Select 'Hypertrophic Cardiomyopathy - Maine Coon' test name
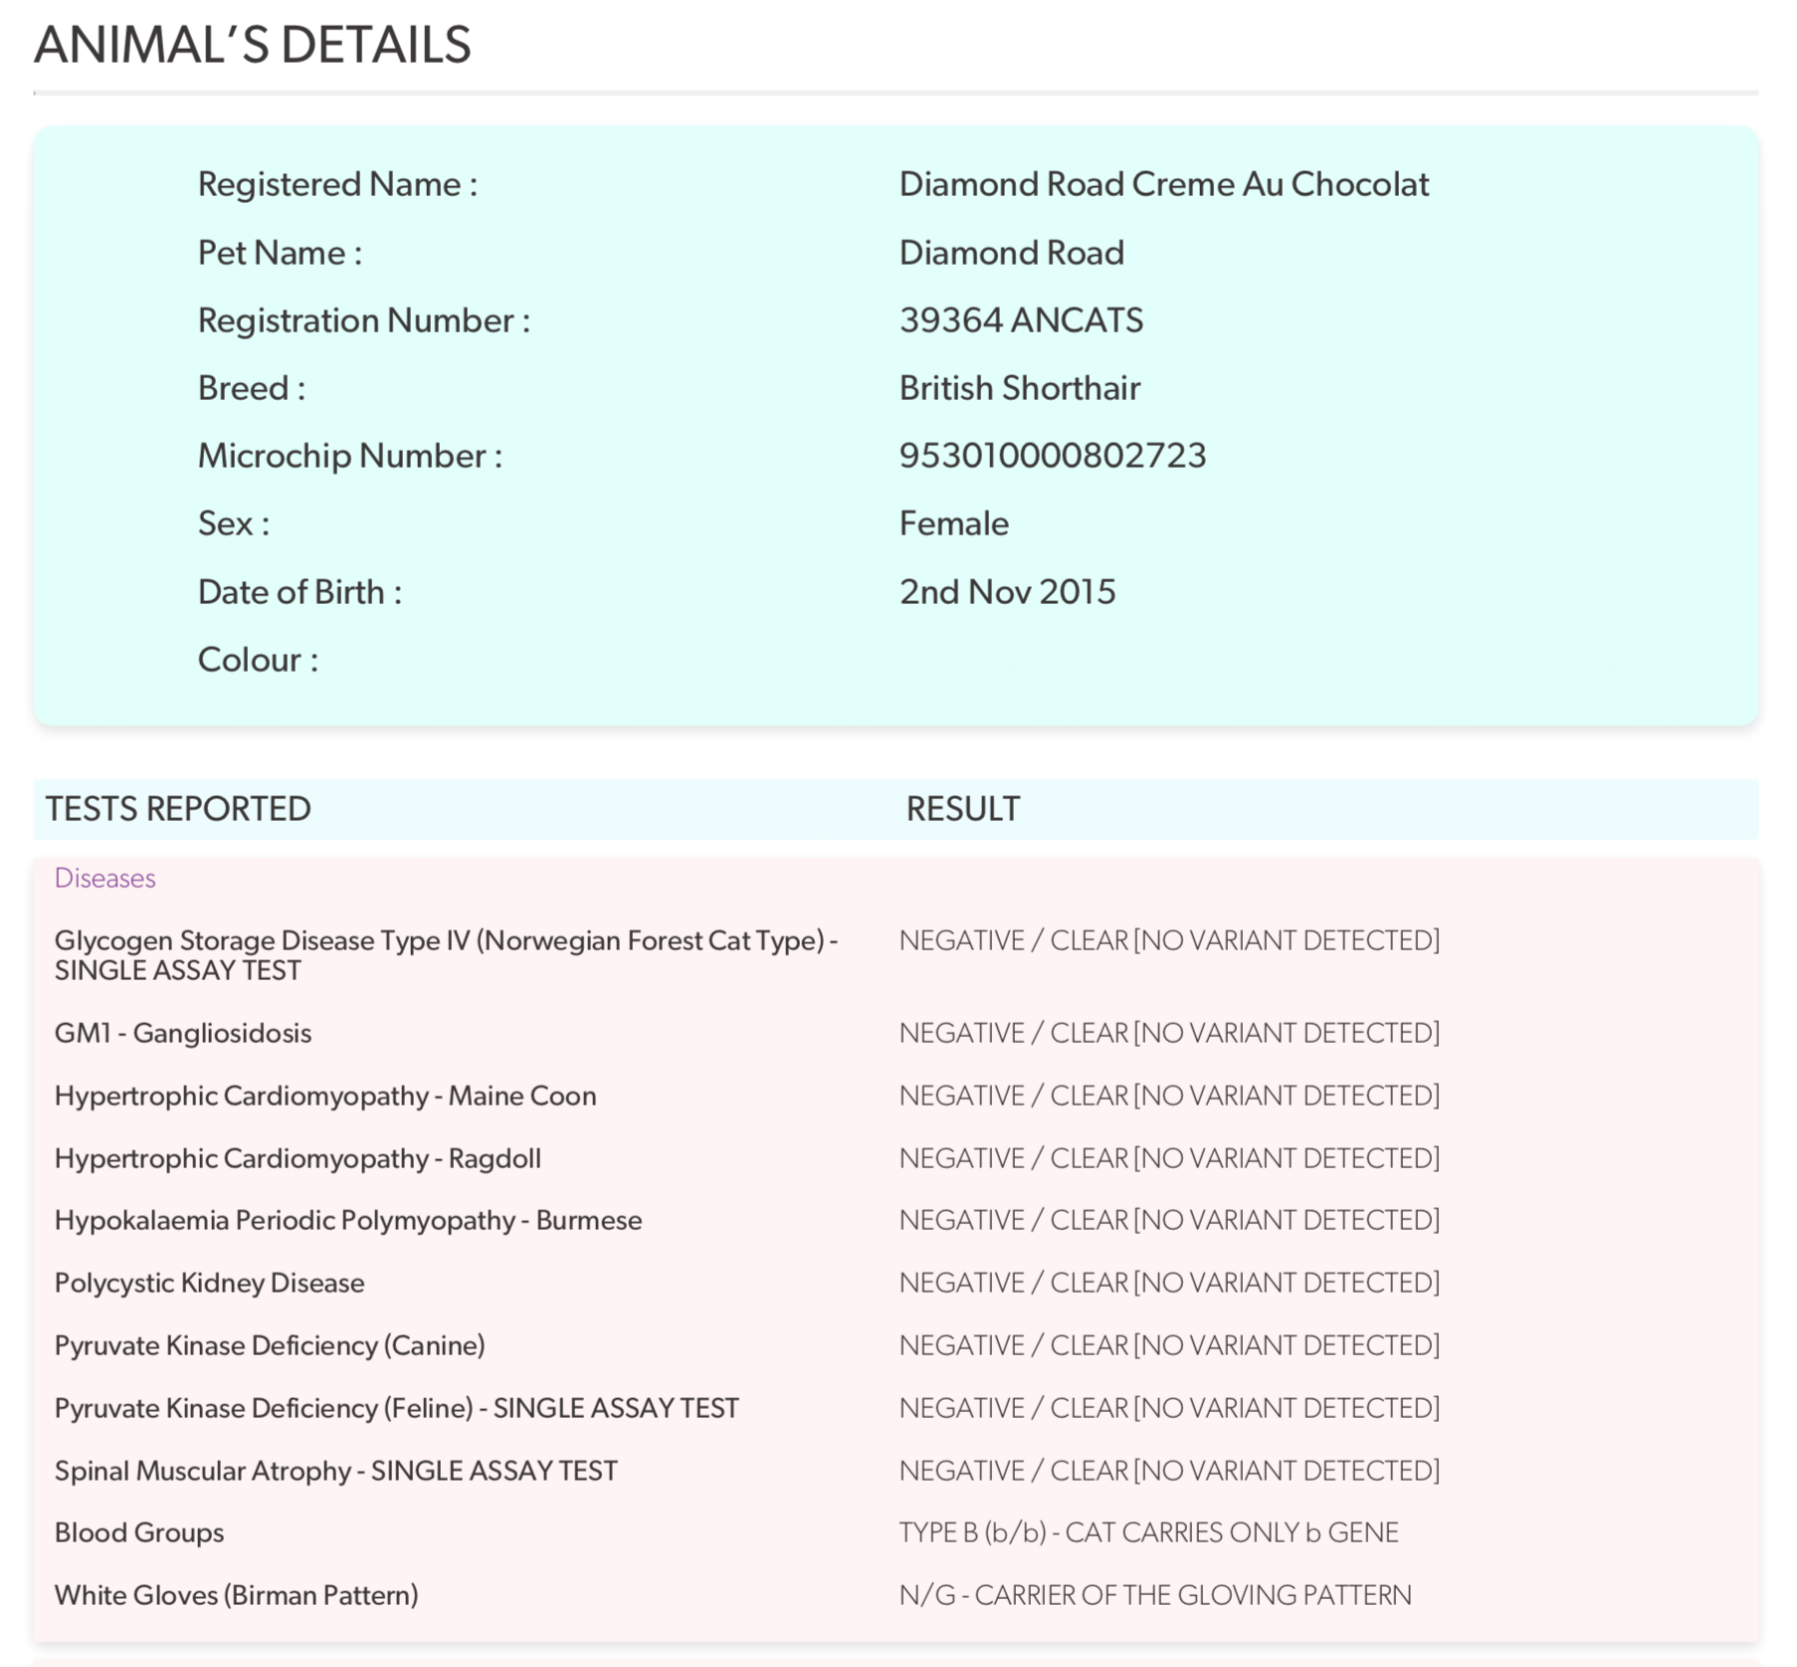 click(325, 1096)
